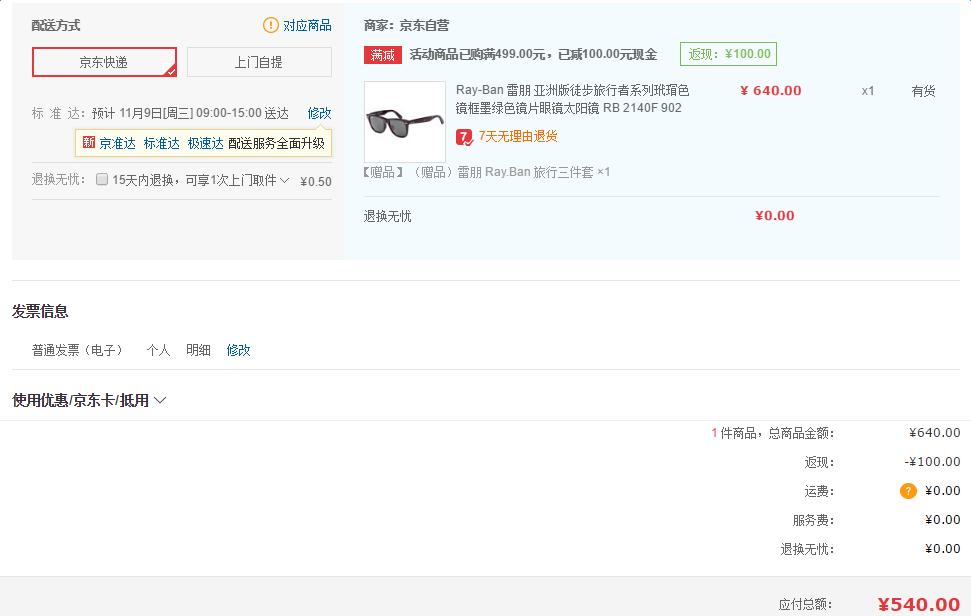Expand the 15天内退换 option chevron
The height and width of the screenshot is (616, 971).
pos(284,180)
